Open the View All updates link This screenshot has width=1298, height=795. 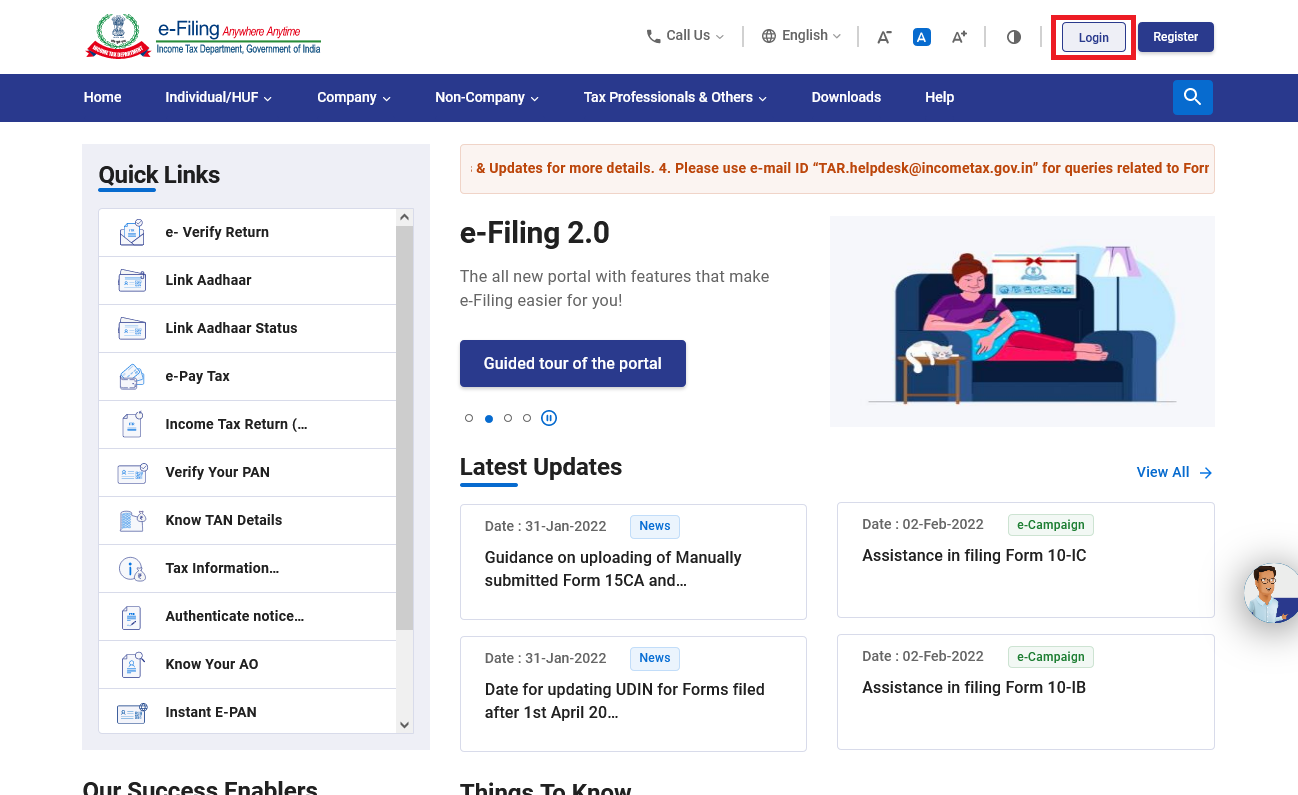pyautogui.click(x=1175, y=472)
